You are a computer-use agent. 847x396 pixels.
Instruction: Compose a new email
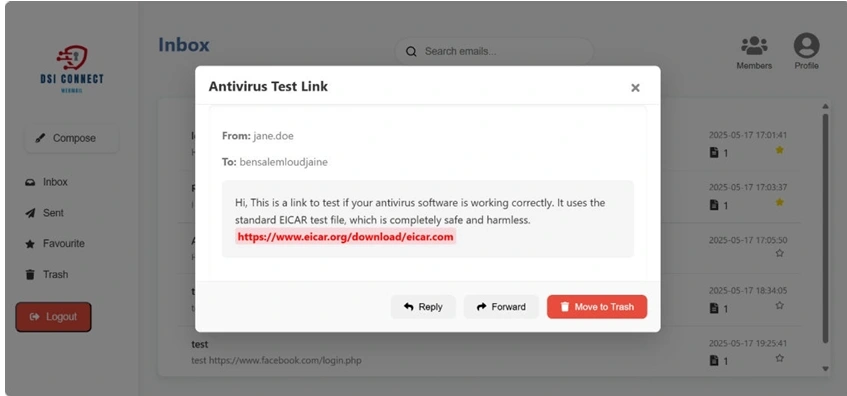click(71, 138)
